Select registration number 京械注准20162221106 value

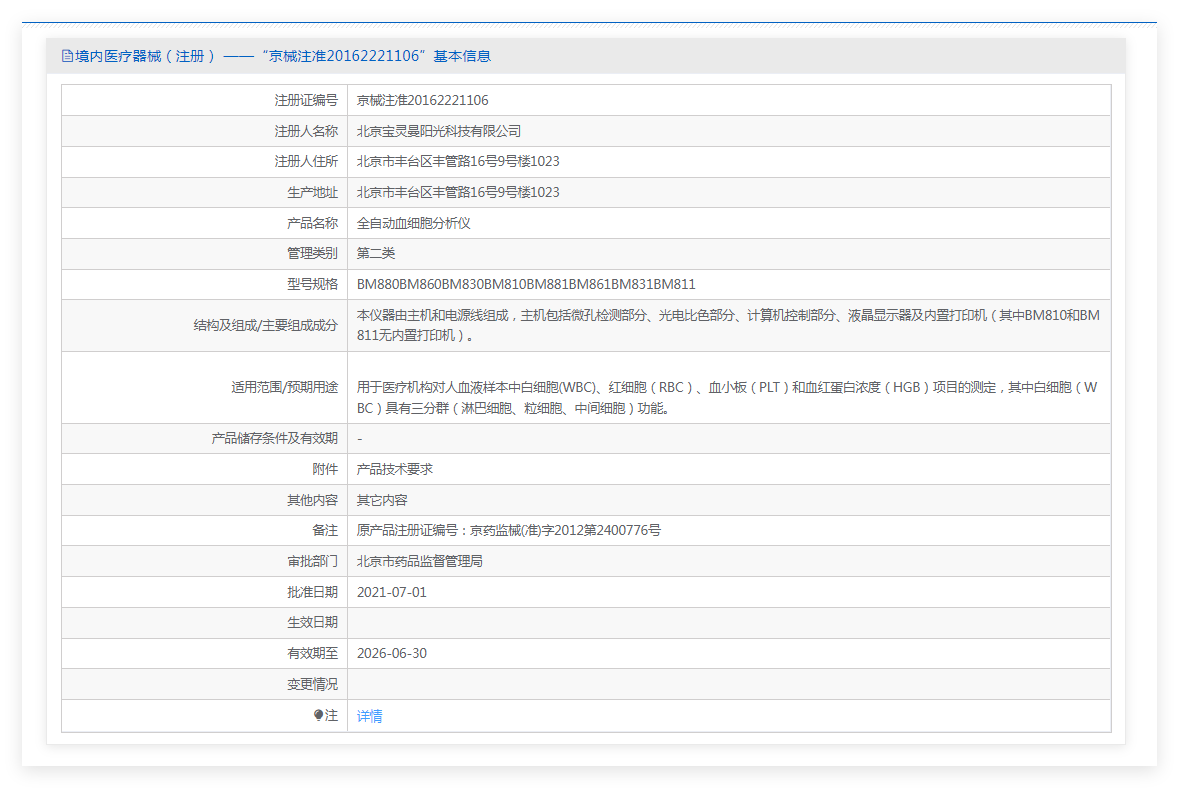423,100
